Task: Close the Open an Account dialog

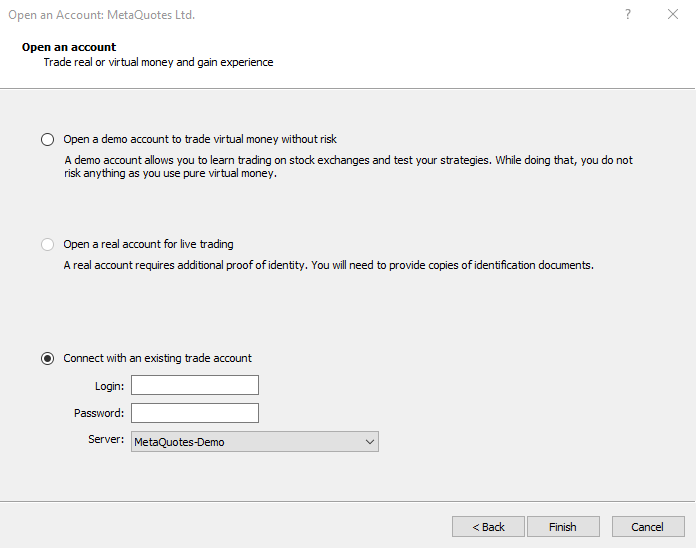Action: (672, 15)
